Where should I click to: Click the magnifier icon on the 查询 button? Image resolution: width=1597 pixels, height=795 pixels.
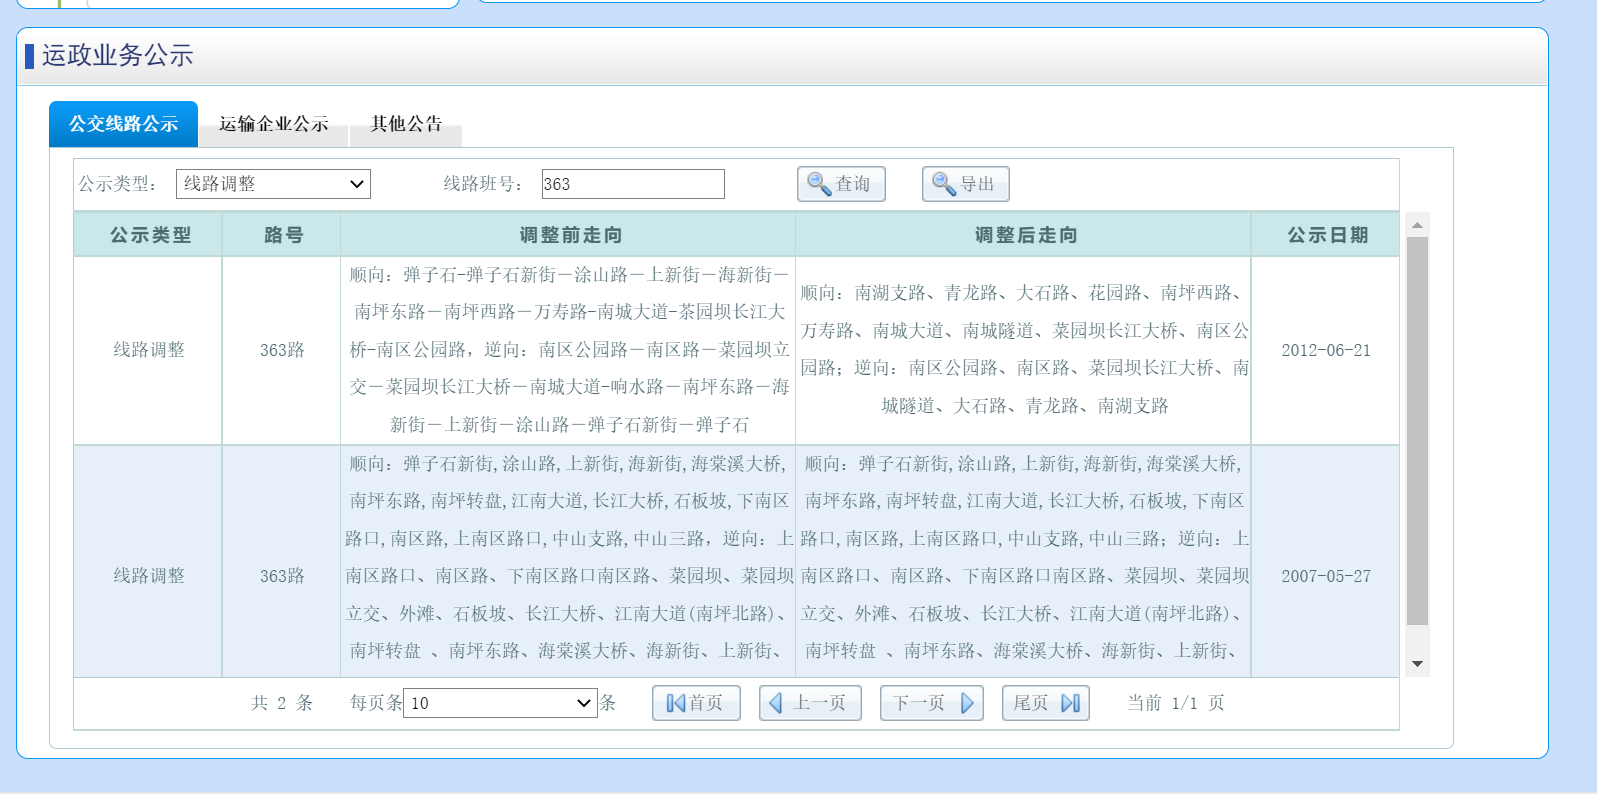pos(819,184)
